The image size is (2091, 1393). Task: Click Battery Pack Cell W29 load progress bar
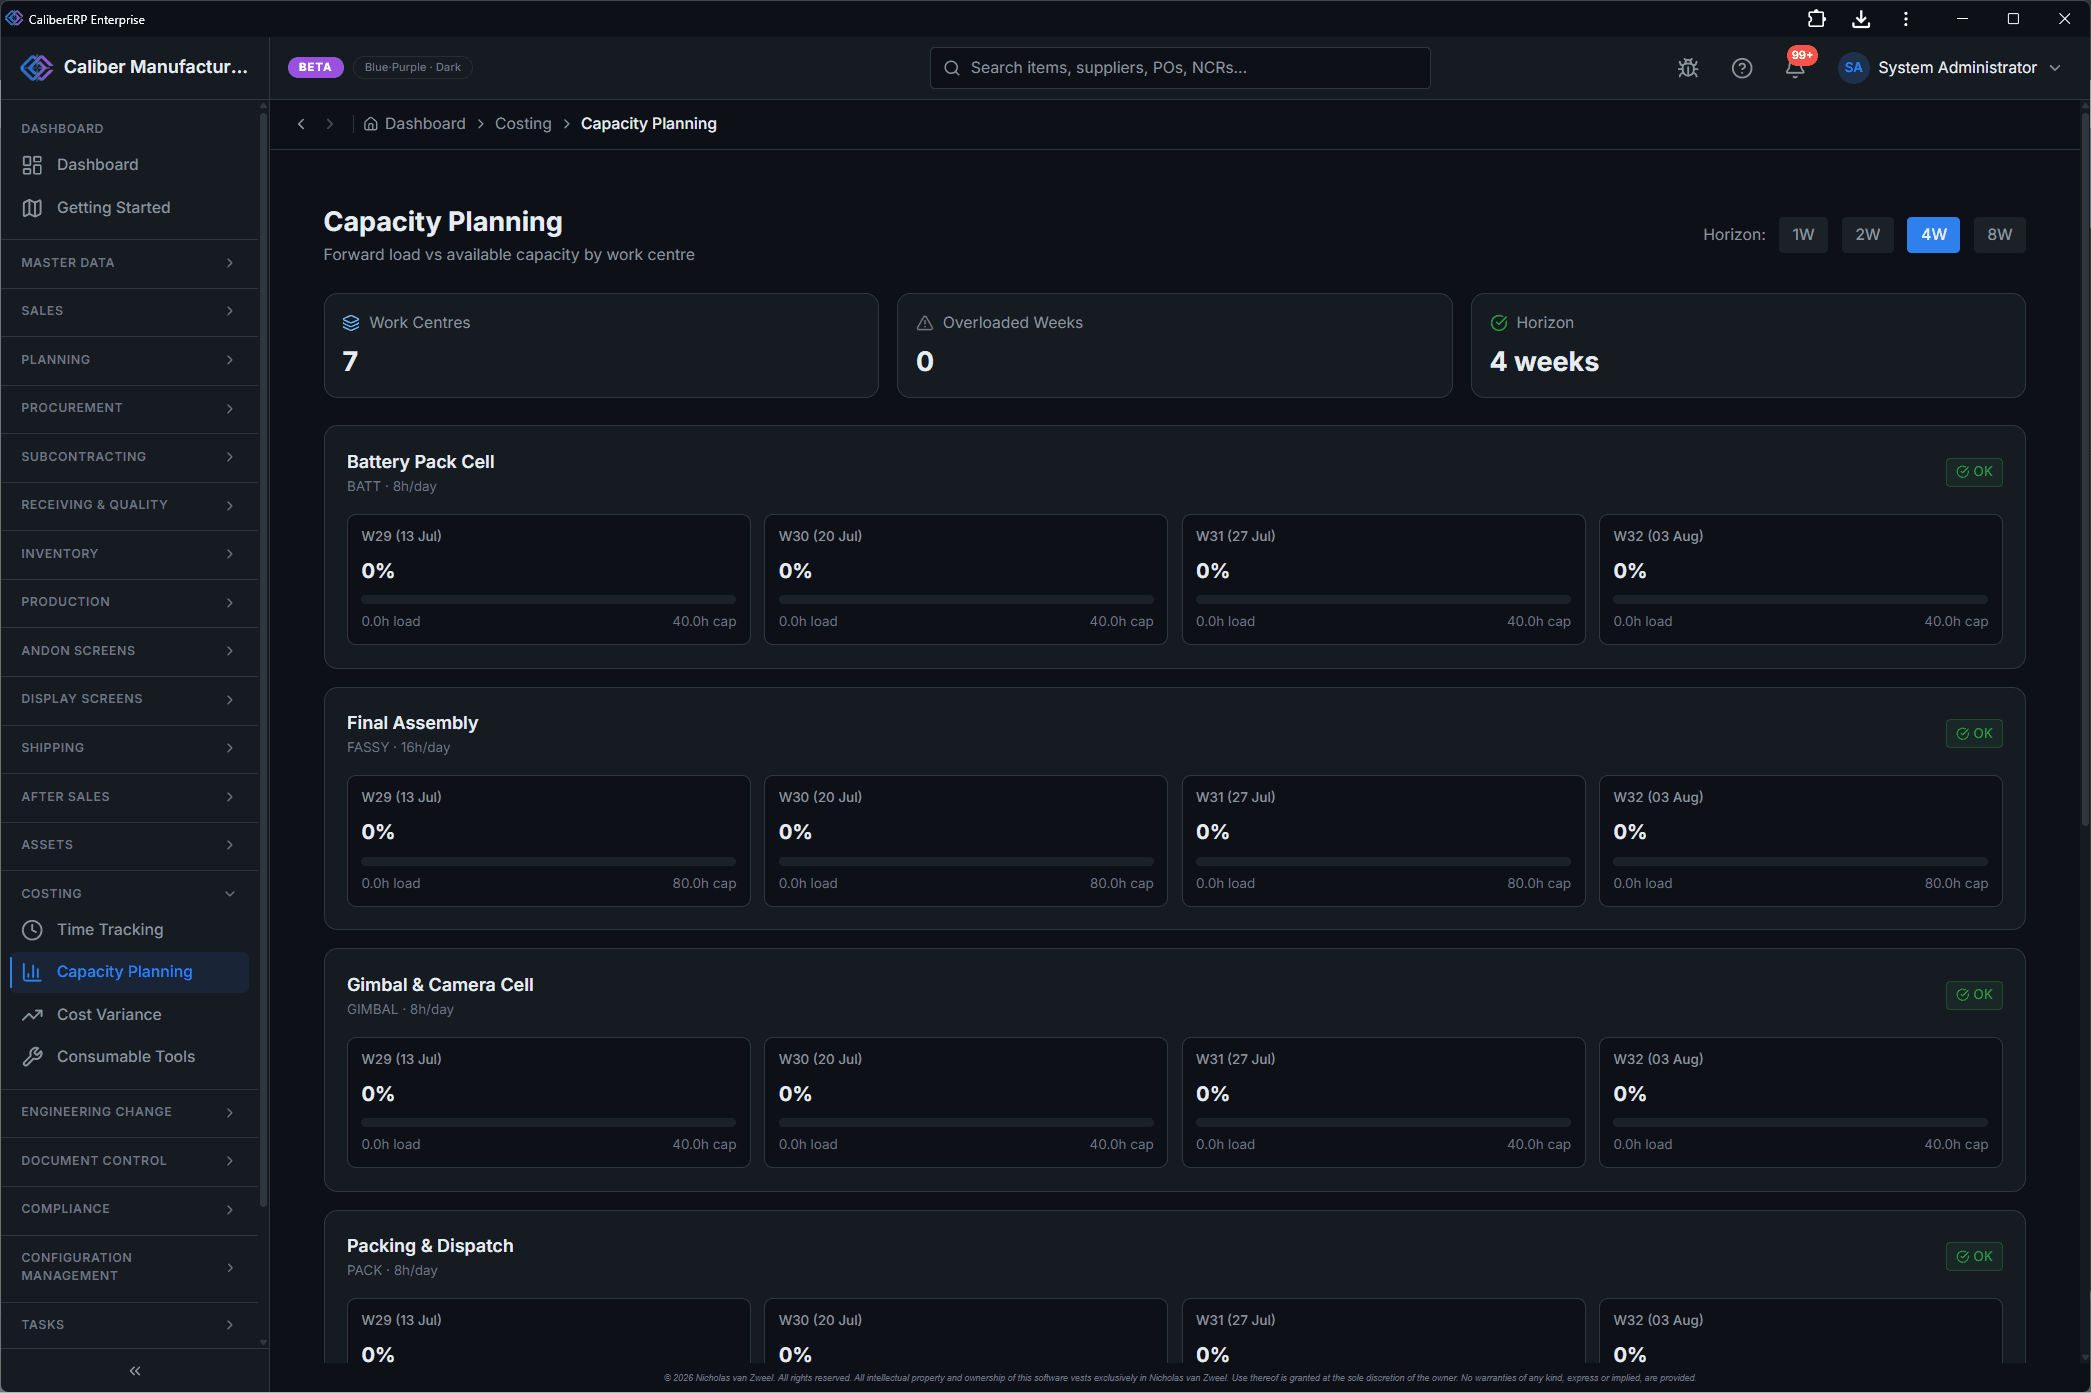(548, 600)
